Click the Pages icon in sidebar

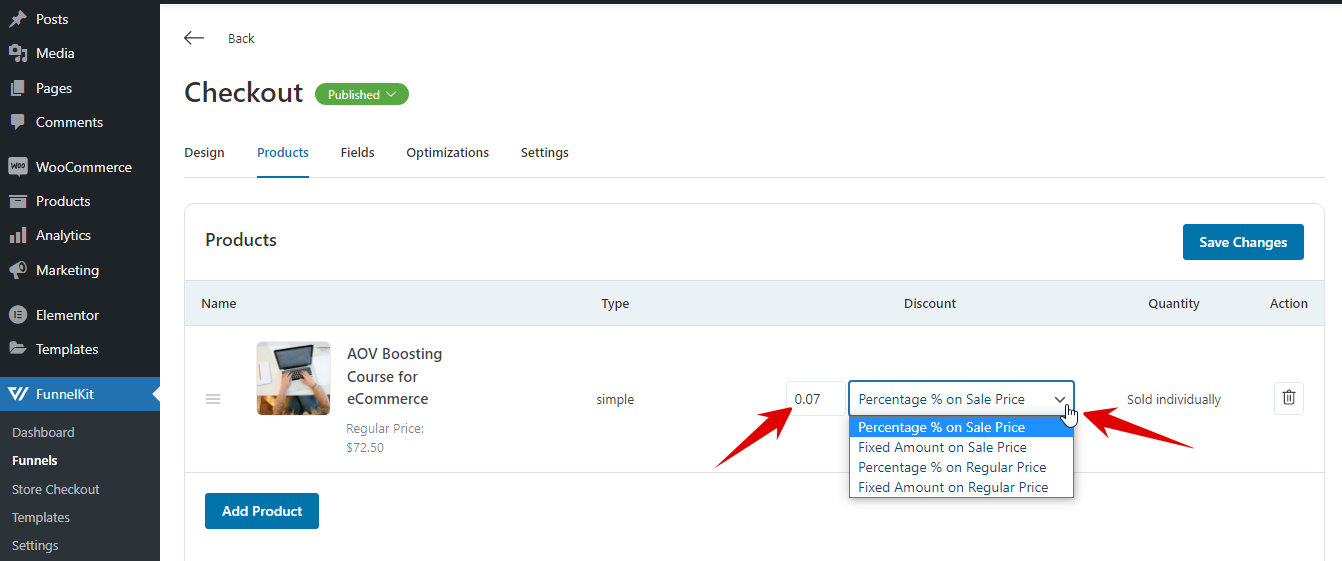tap(18, 88)
